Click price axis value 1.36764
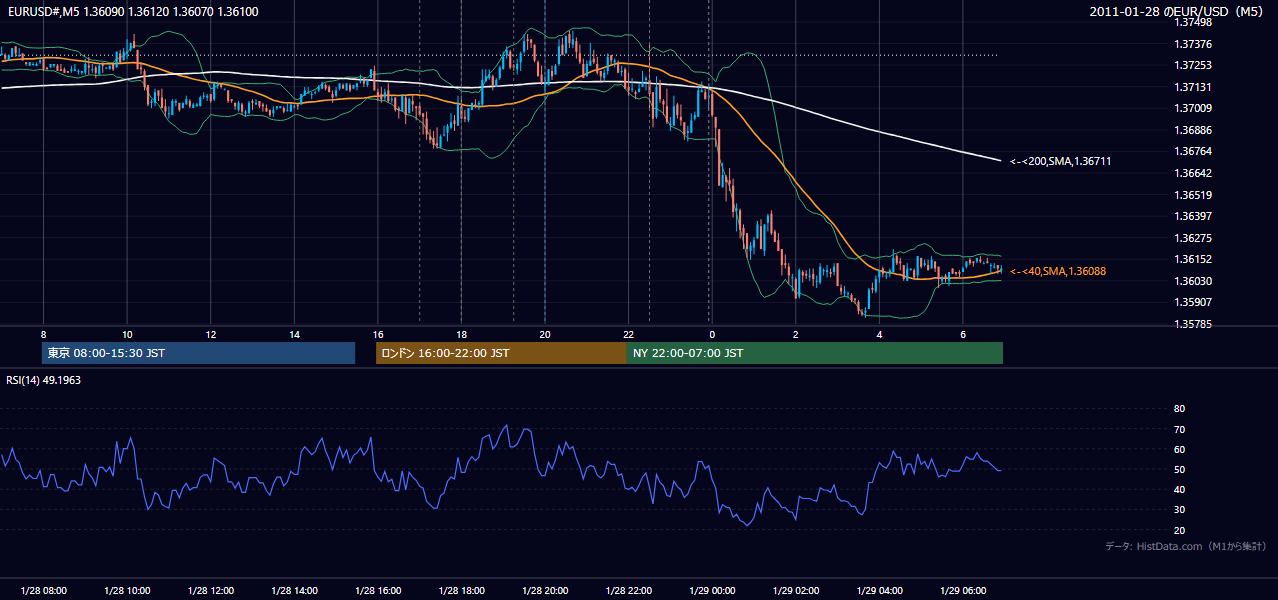The width and height of the screenshot is (1278, 600). (1193, 151)
